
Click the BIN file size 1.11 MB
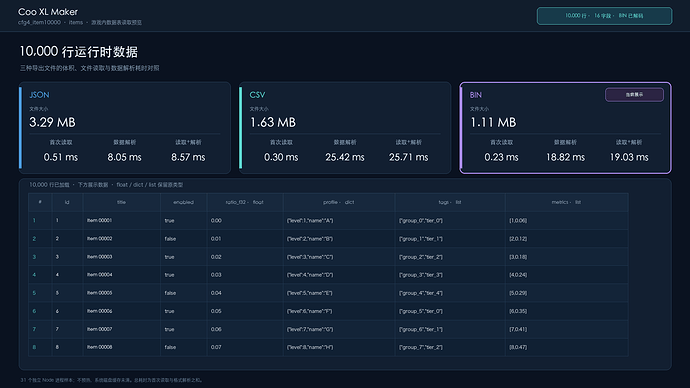tap(493, 122)
